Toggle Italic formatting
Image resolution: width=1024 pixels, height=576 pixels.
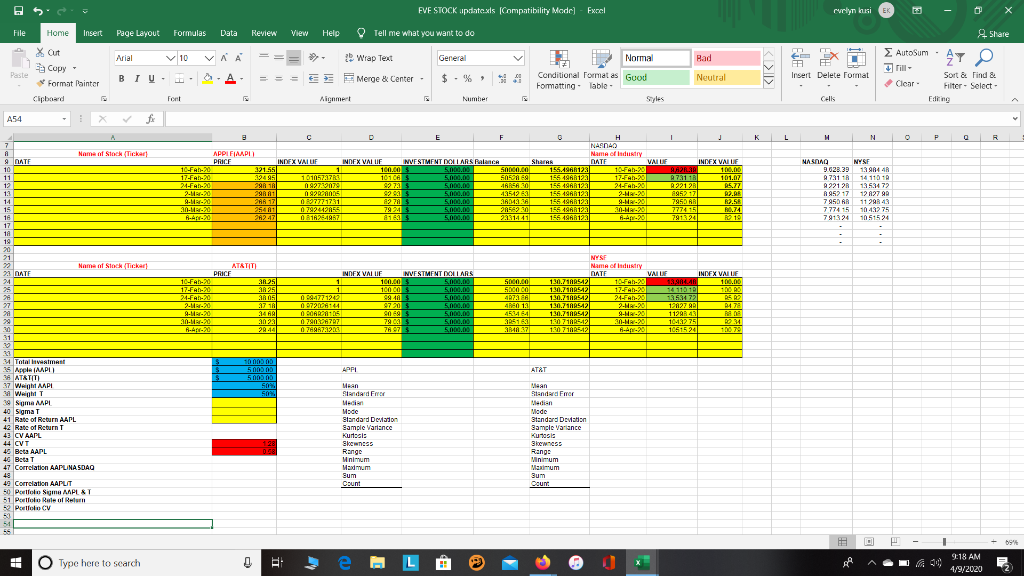coord(136,79)
